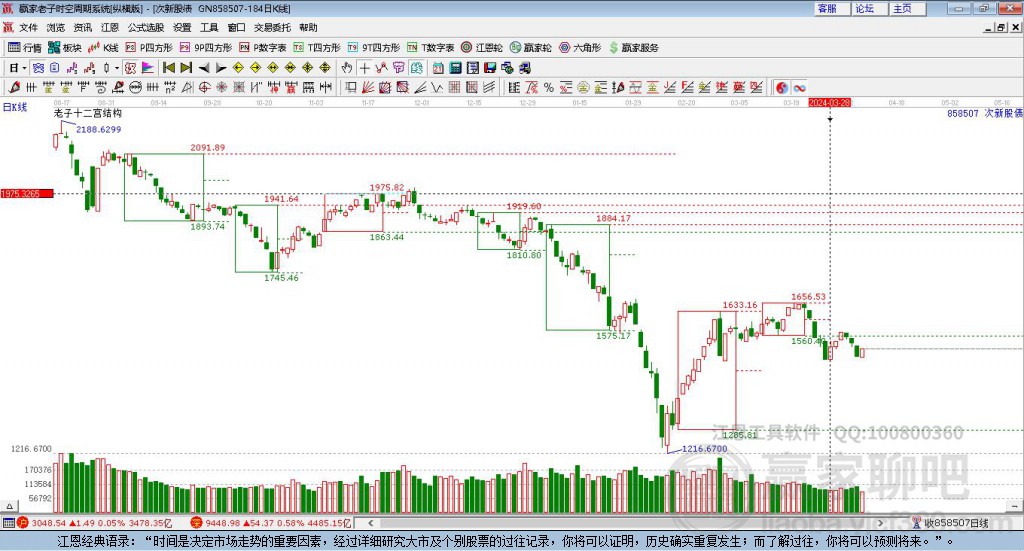Open the 资讯 menu

point(82,27)
